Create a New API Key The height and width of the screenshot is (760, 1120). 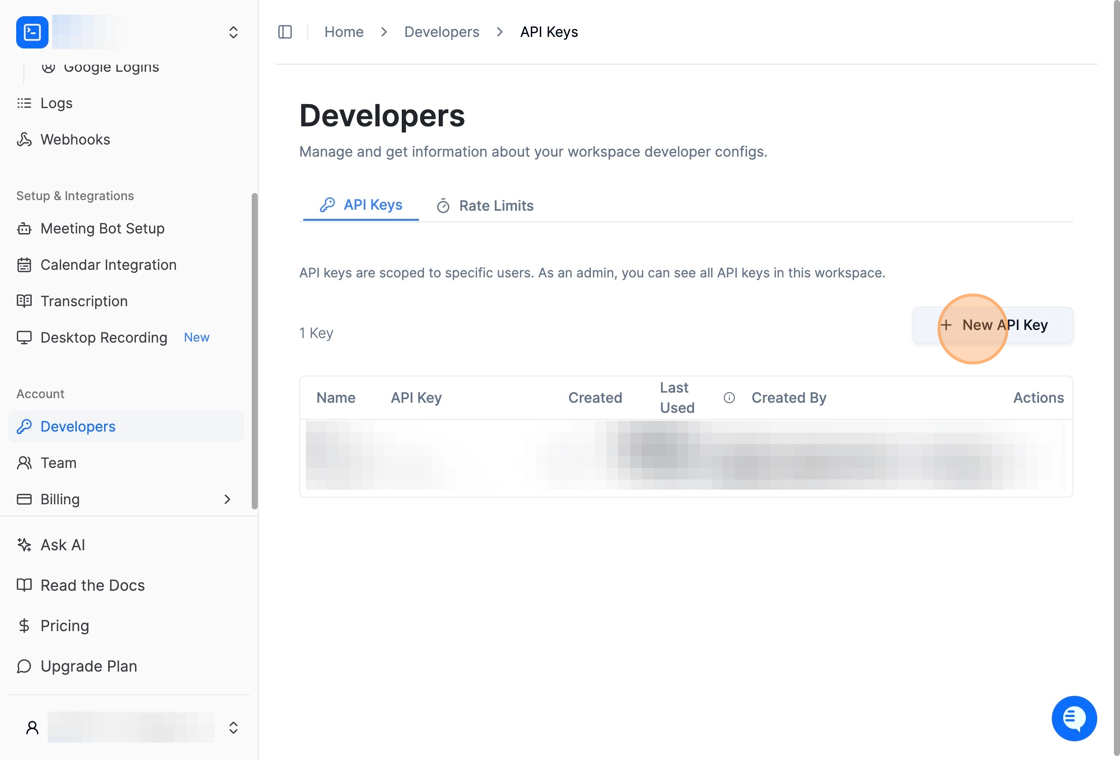click(x=993, y=325)
